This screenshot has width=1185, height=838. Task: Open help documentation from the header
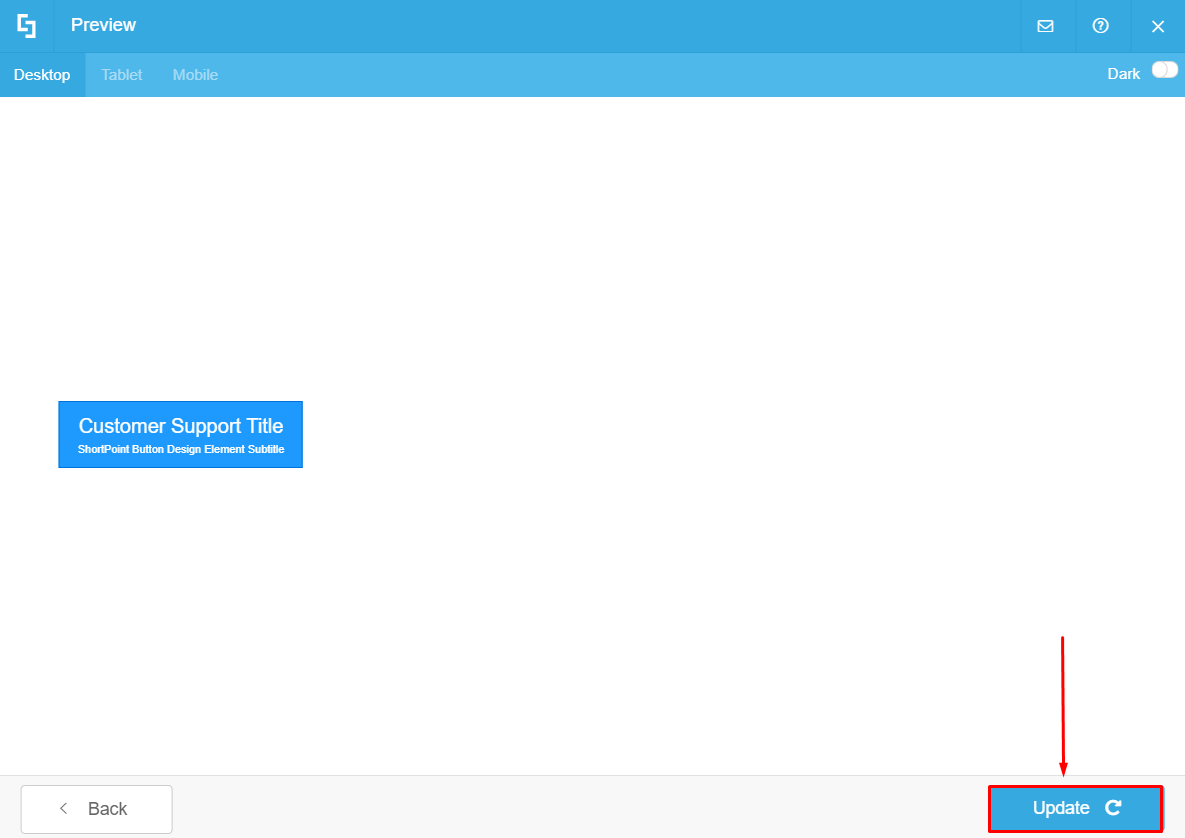[1102, 26]
